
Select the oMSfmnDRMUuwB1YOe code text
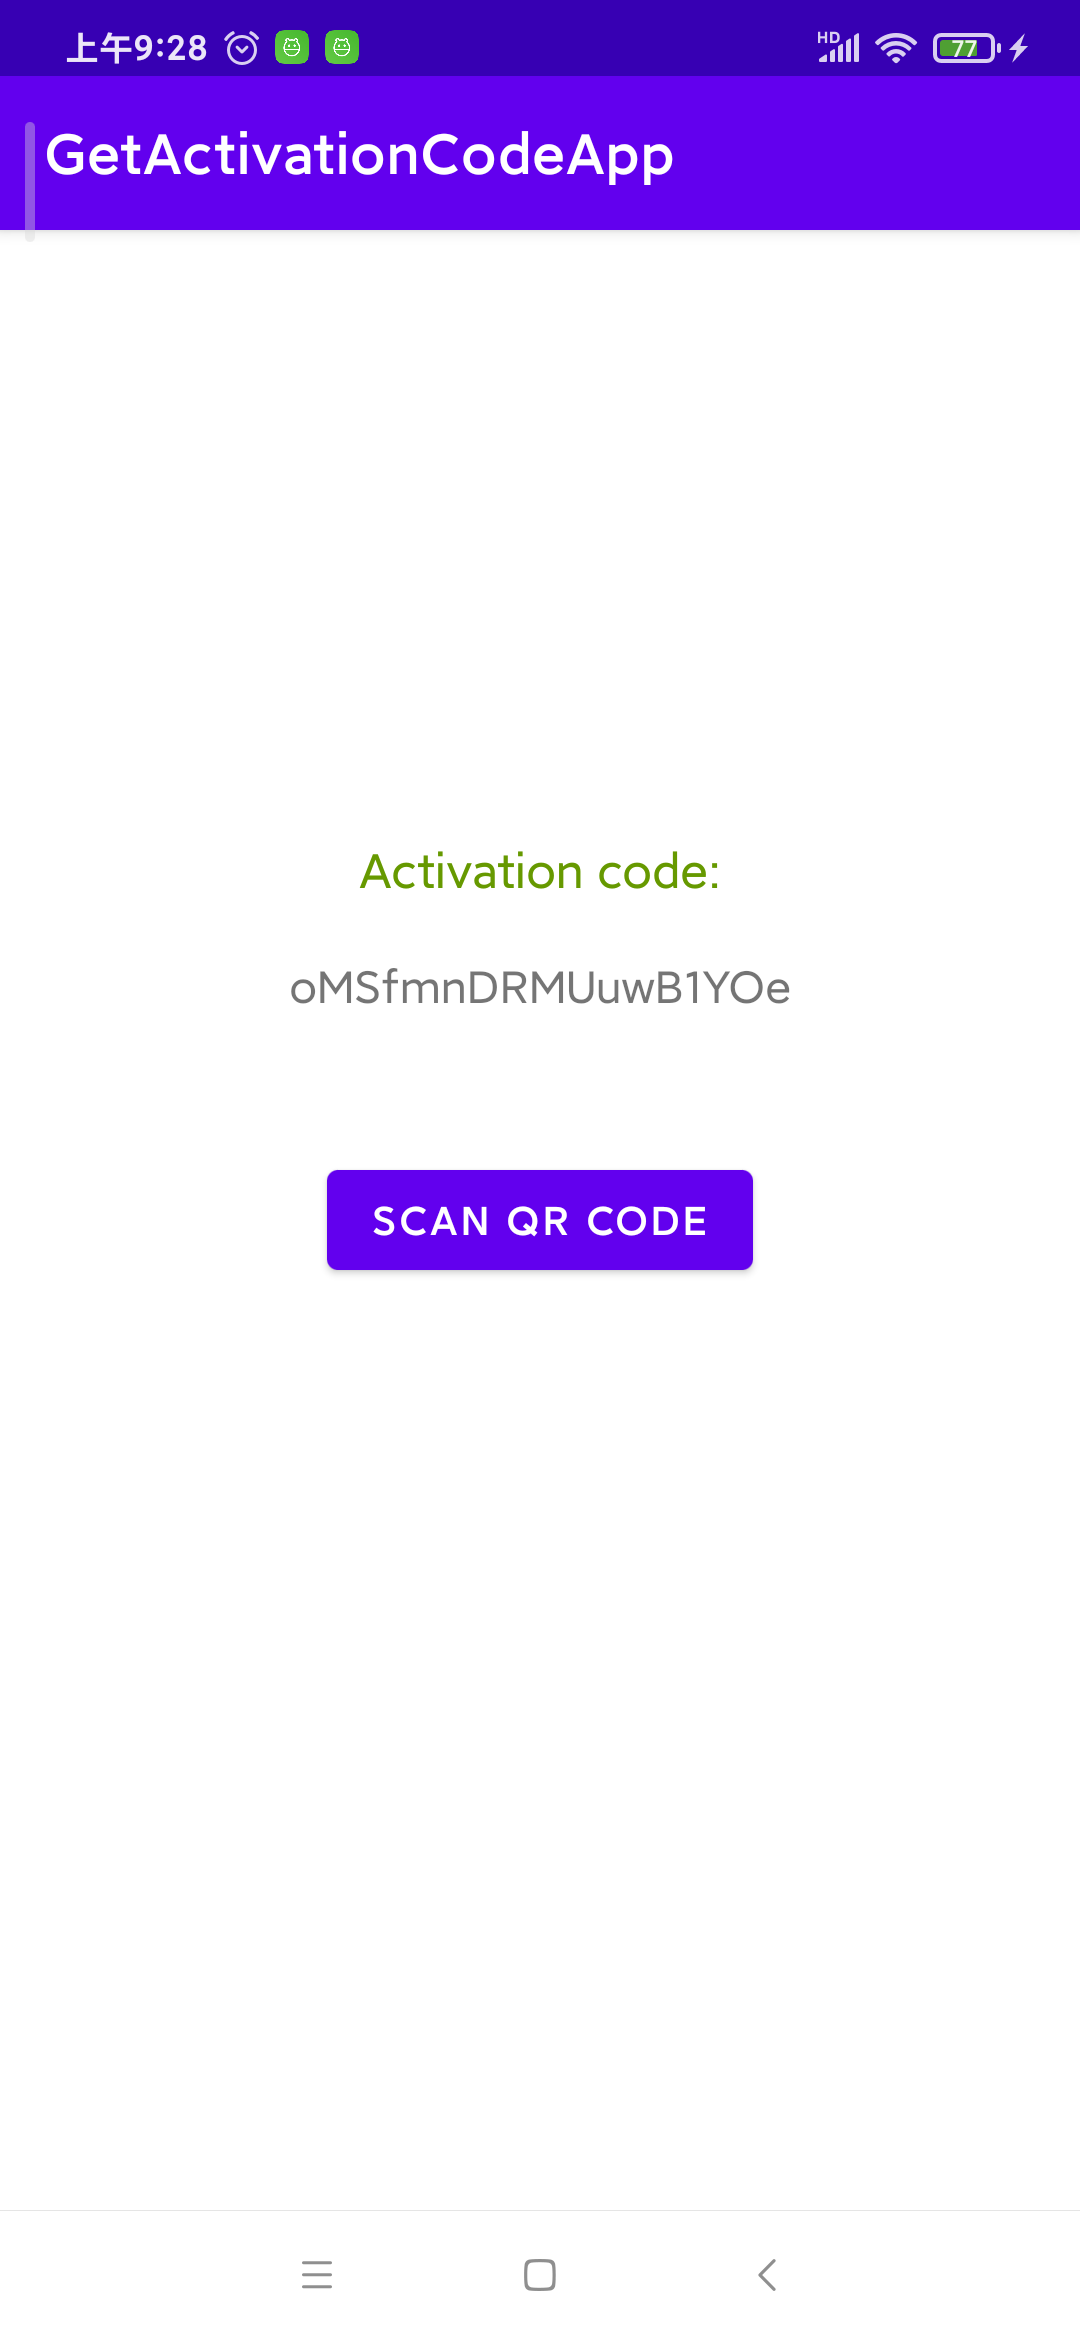tap(540, 988)
